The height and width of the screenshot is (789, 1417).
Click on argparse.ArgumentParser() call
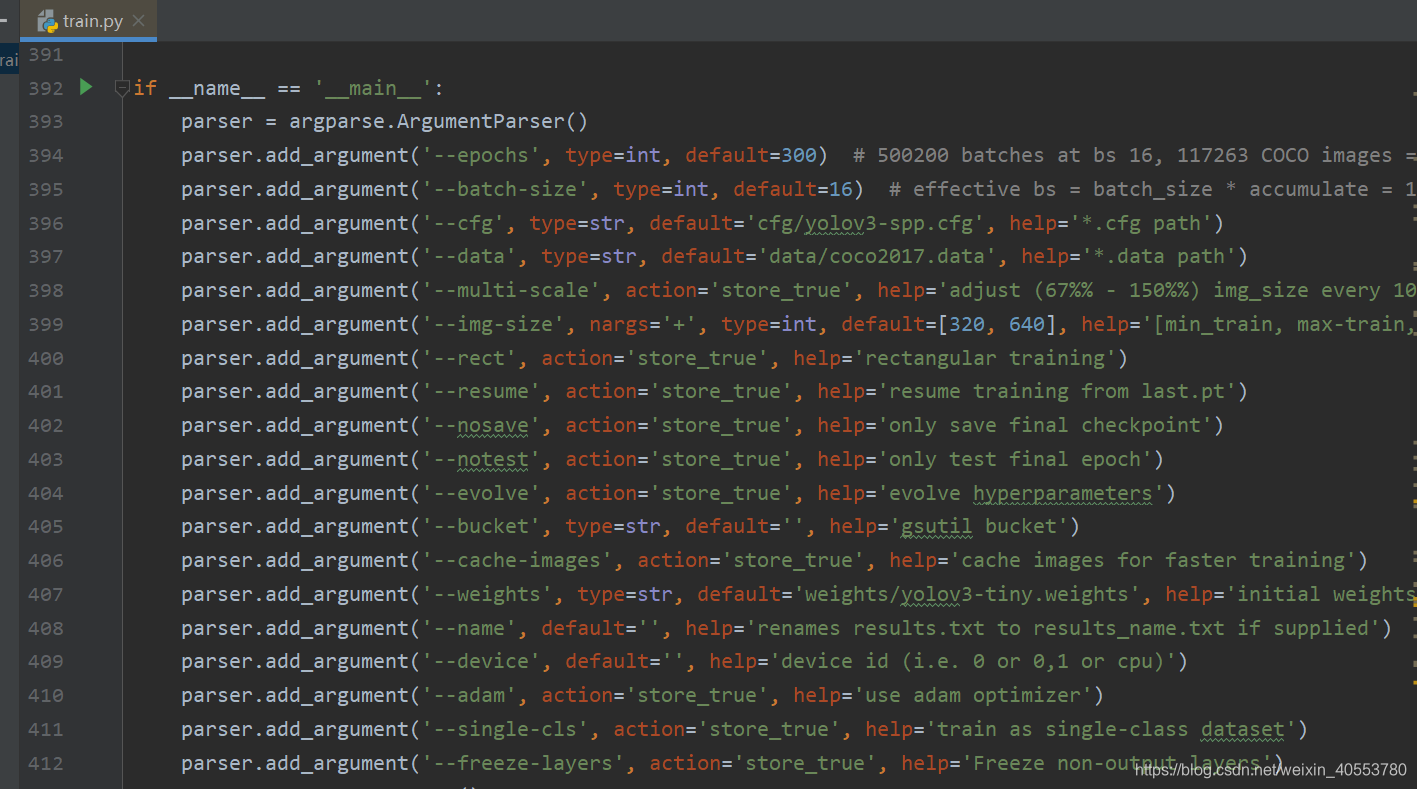pos(439,122)
